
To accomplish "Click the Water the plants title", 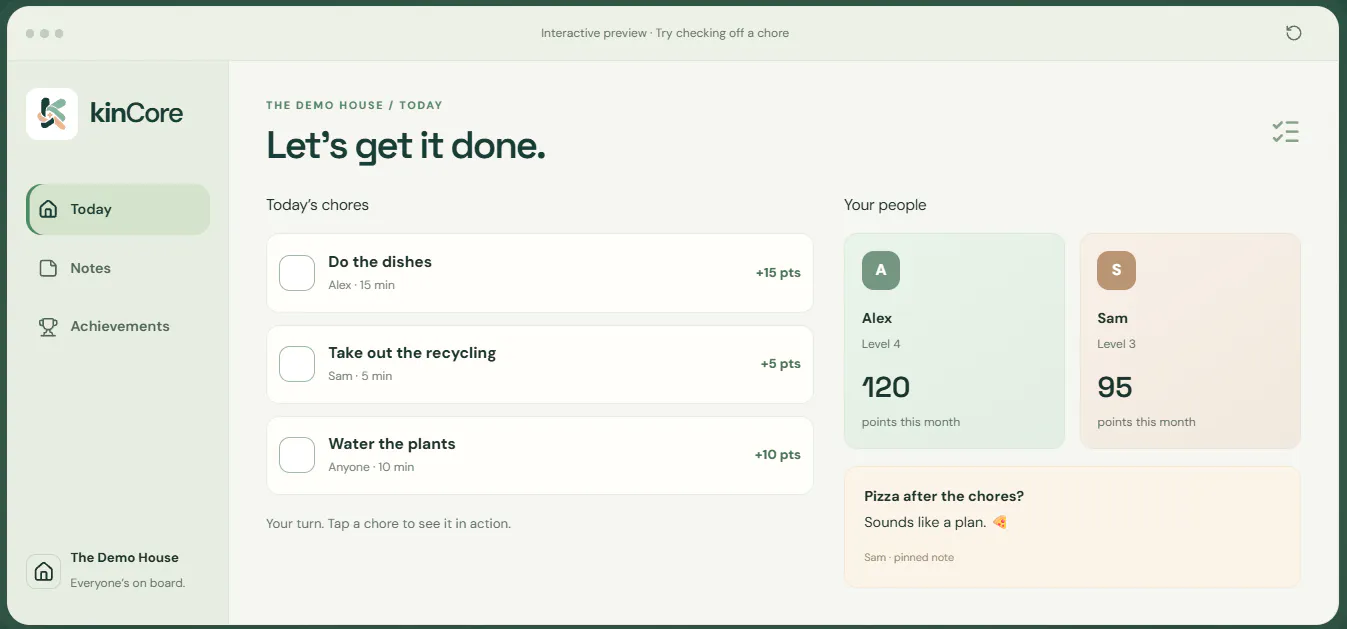I will 392,444.
